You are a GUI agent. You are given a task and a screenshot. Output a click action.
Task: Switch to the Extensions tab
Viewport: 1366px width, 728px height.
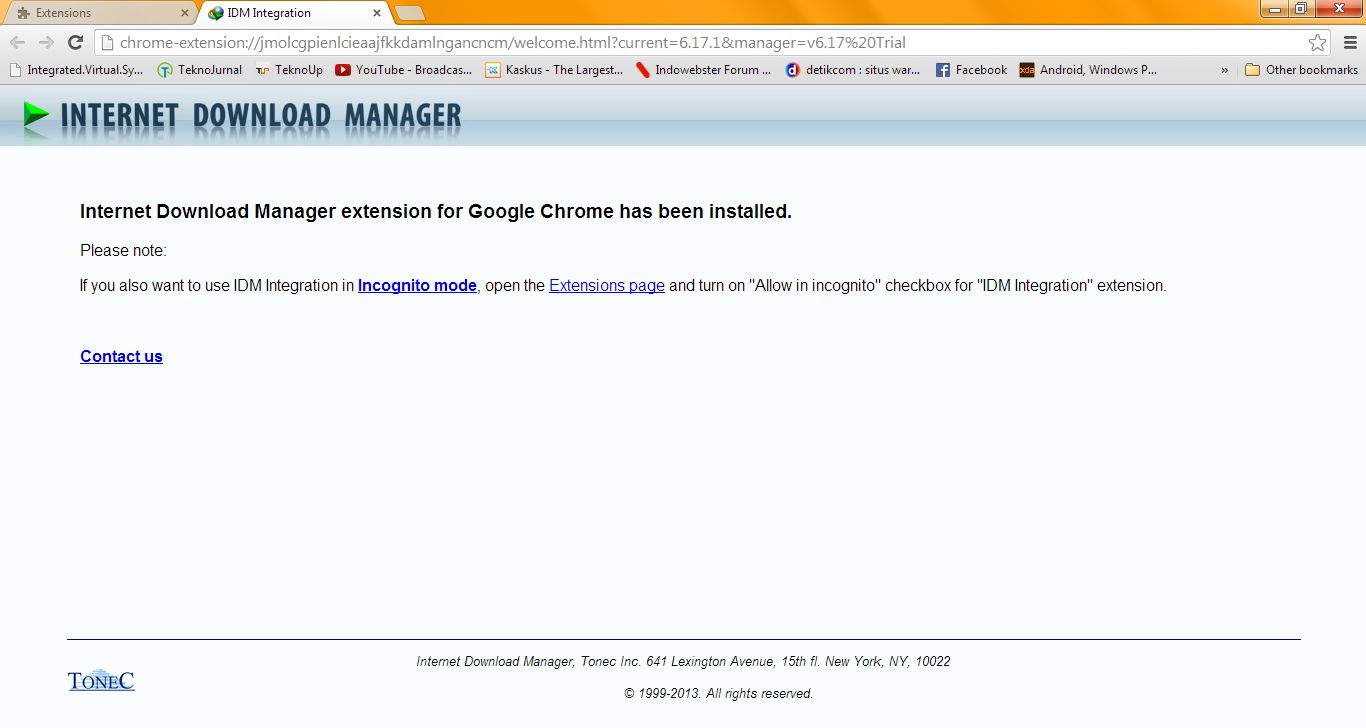pyautogui.click(x=100, y=13)
